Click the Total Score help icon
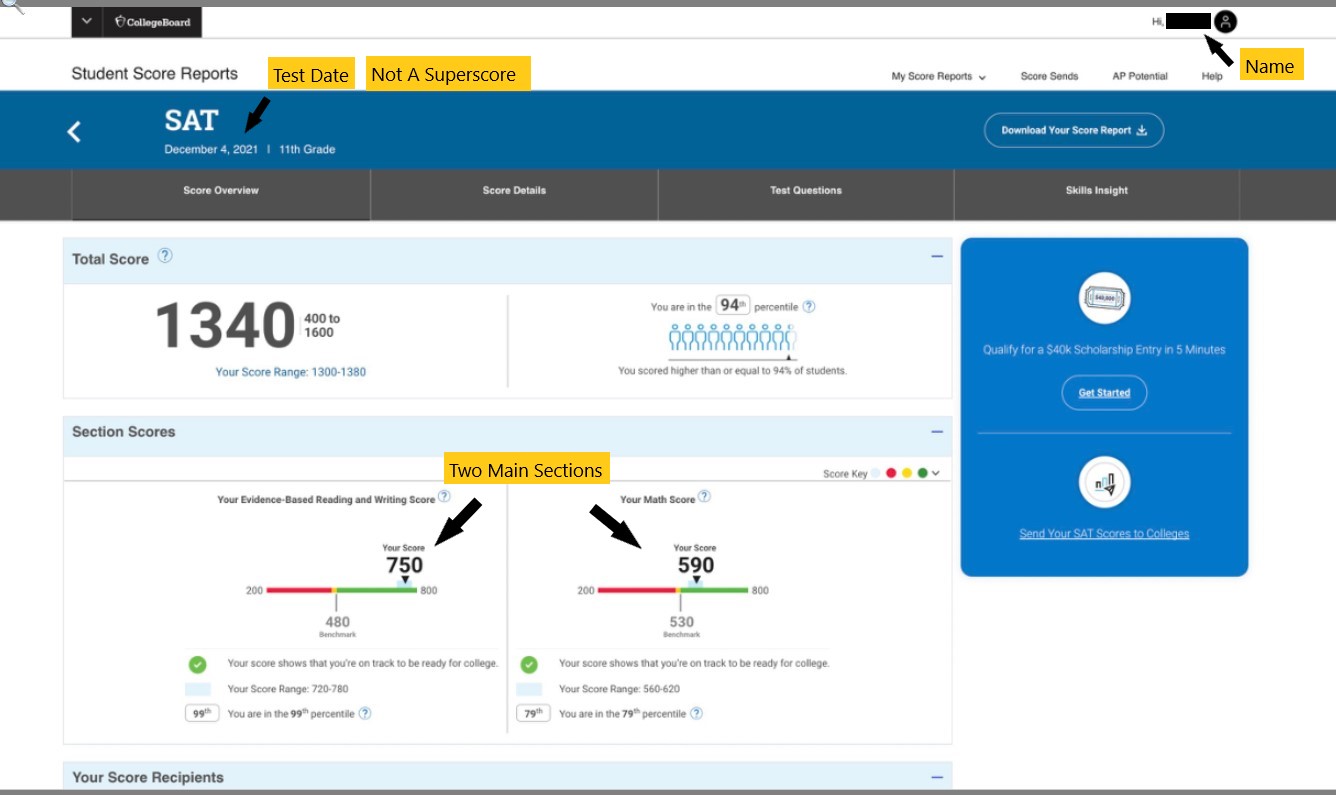The image size is (1336, 795). (165, 256)
